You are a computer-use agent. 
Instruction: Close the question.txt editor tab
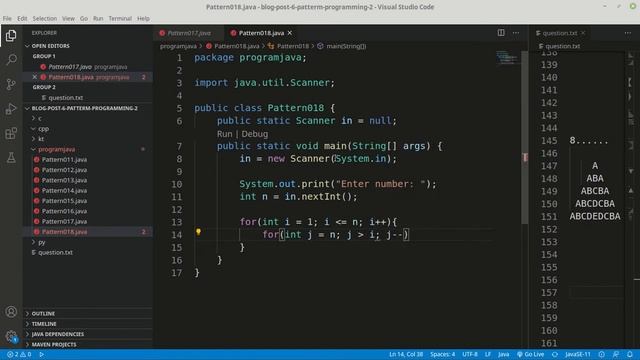coord(583,33)
